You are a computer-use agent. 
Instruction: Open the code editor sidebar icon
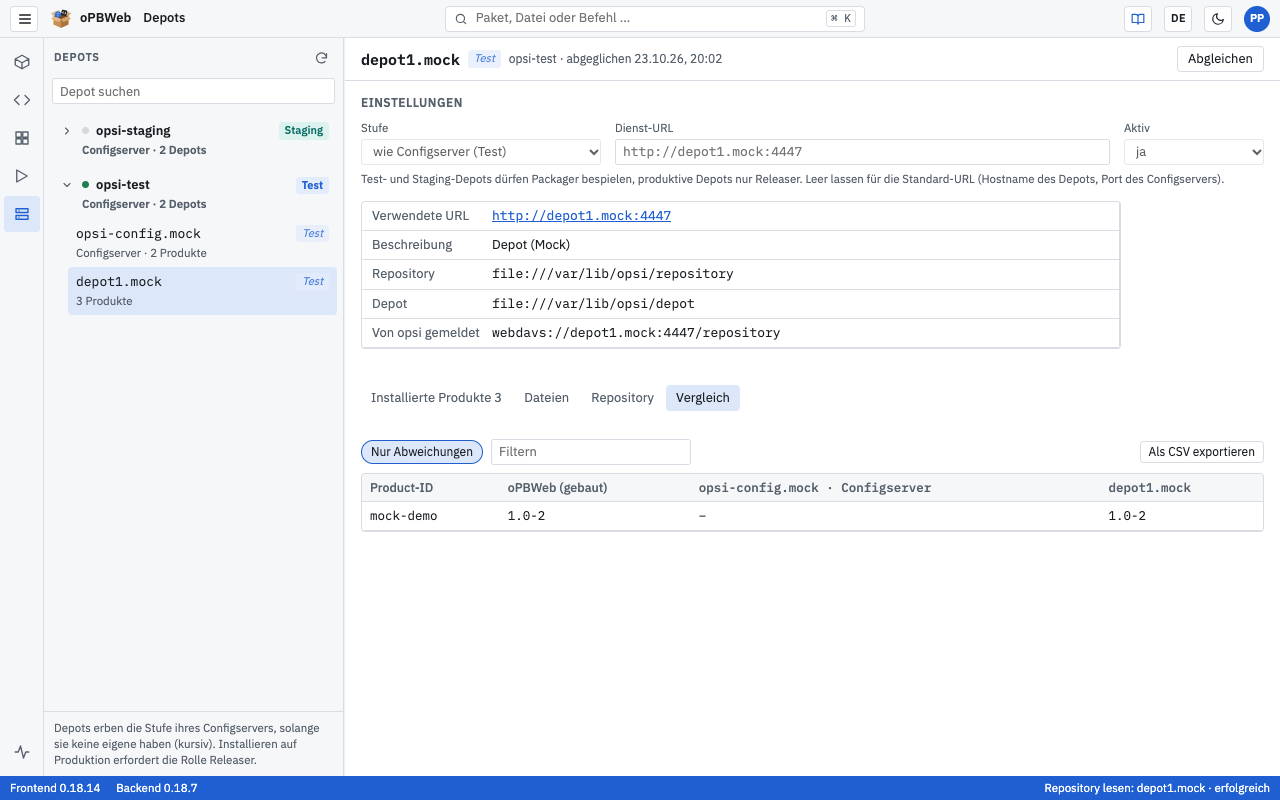[22, 100]
